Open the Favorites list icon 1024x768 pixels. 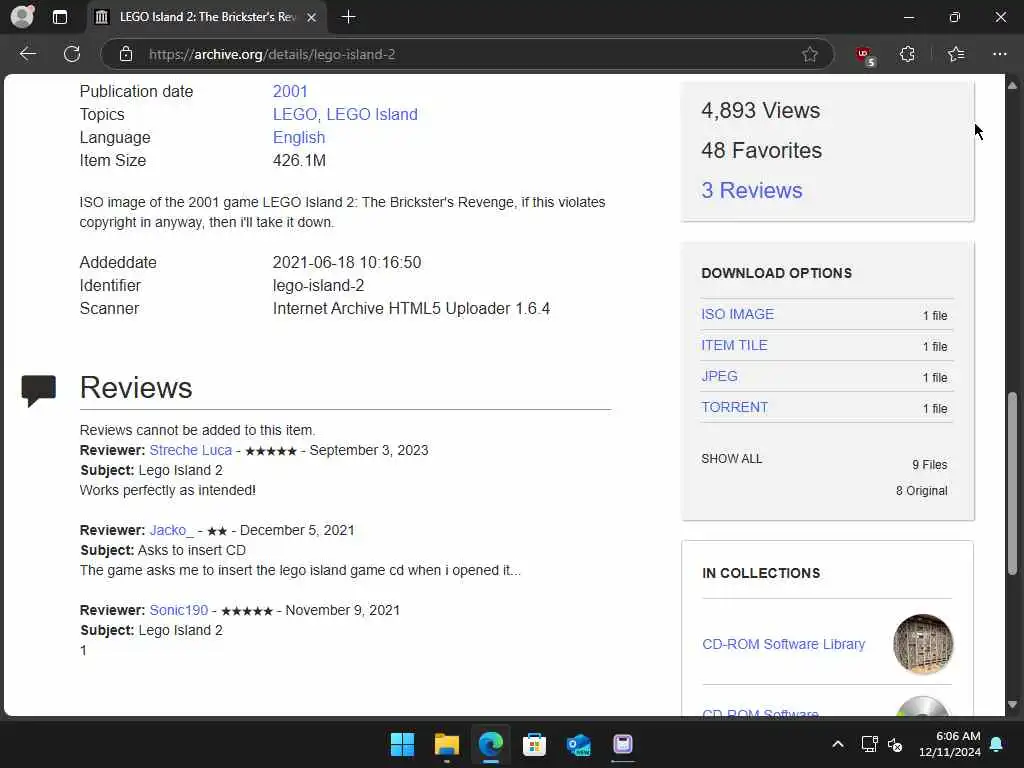956,54
